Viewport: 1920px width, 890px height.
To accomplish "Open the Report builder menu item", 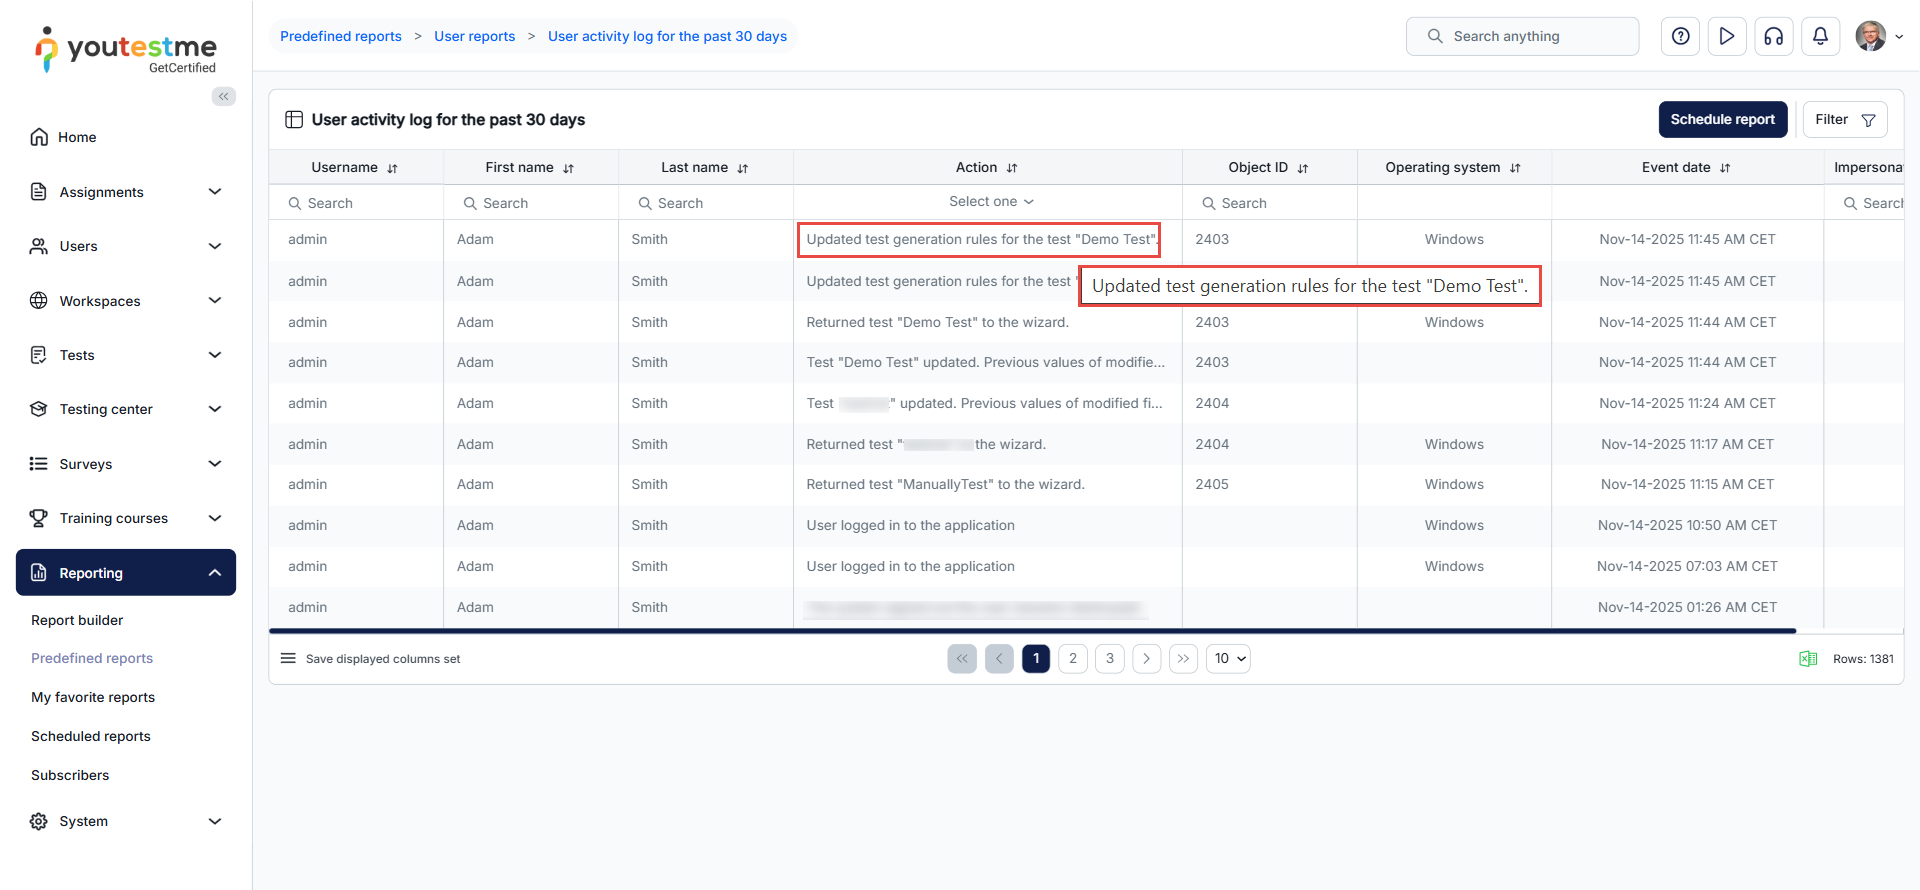I will pos(77,620).
